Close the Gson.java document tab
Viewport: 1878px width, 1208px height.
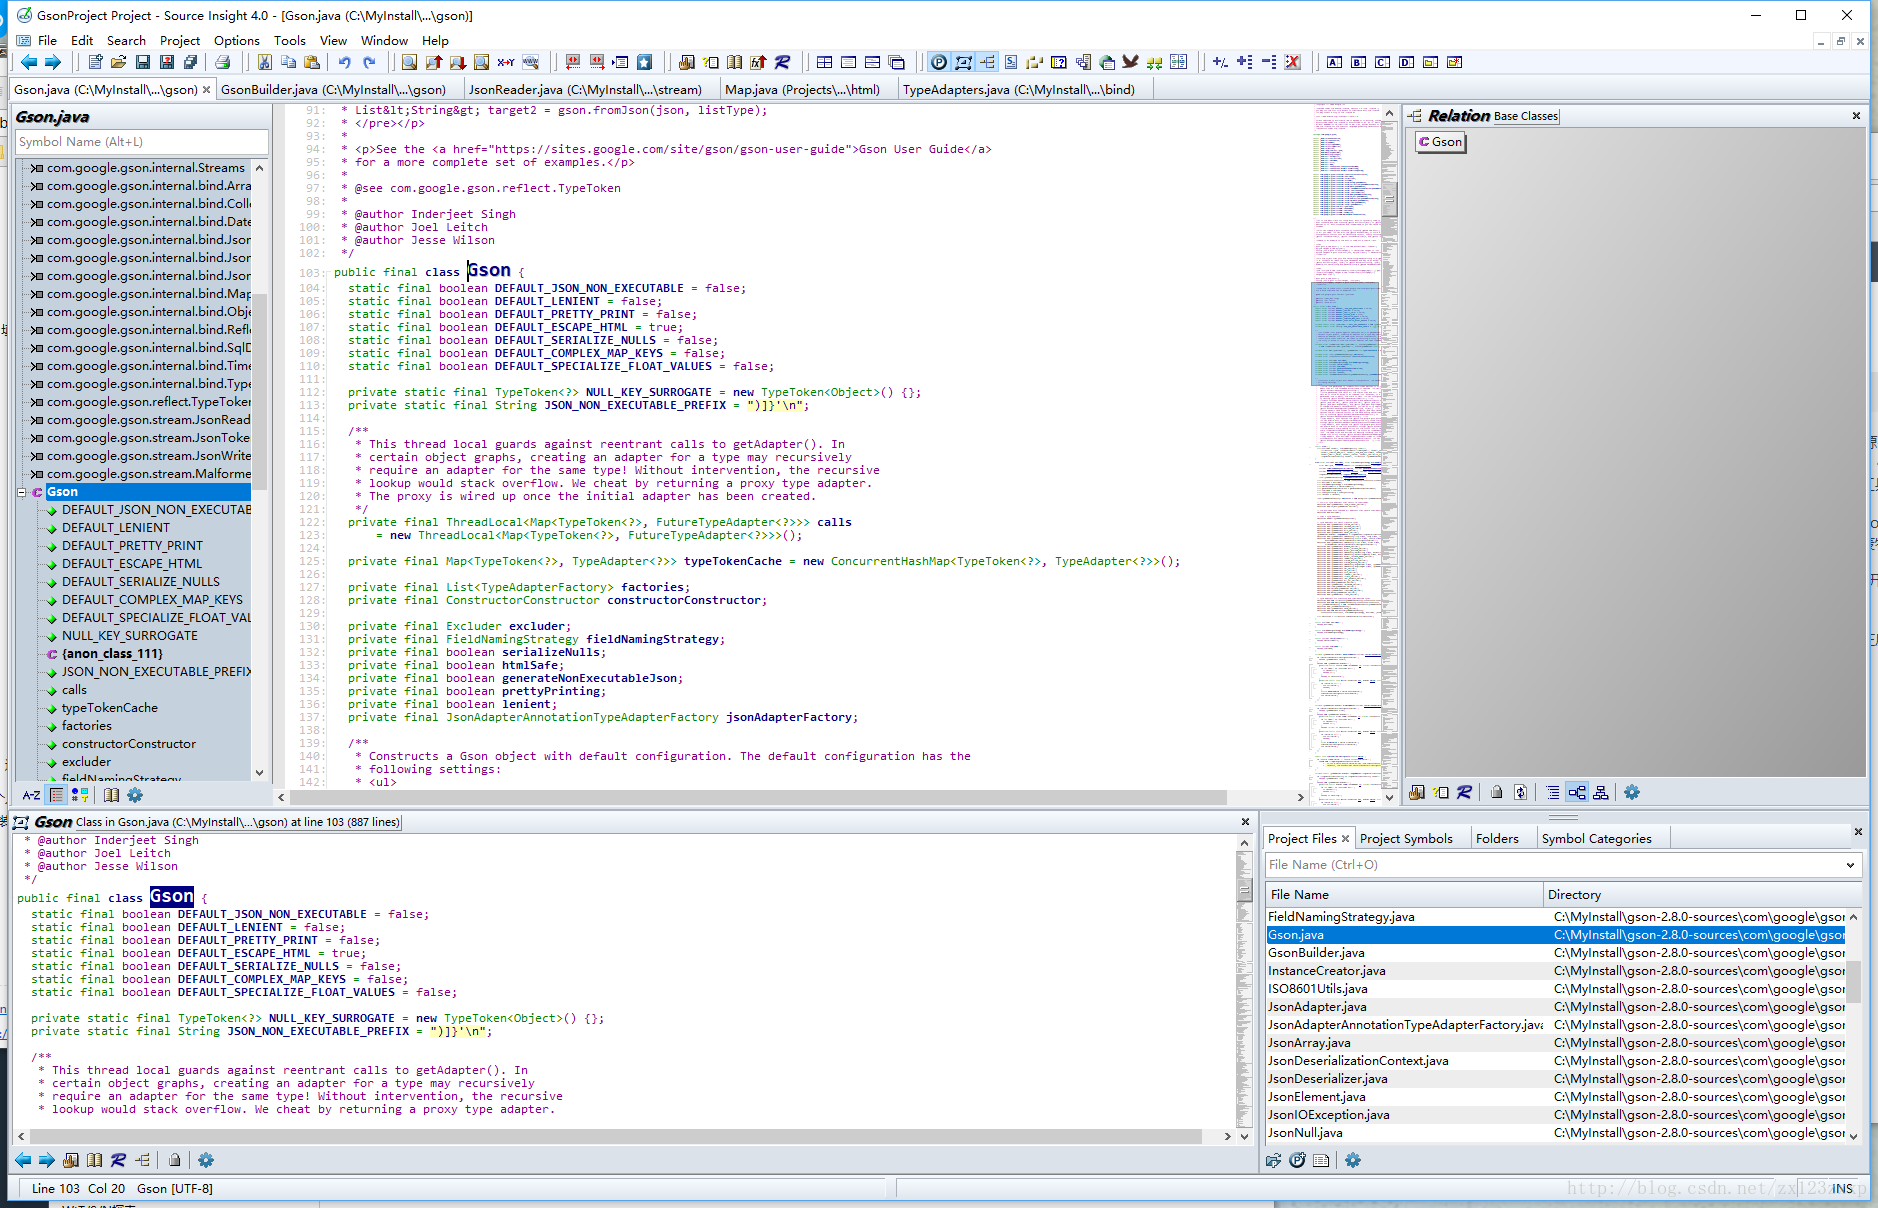click(207, 90)
